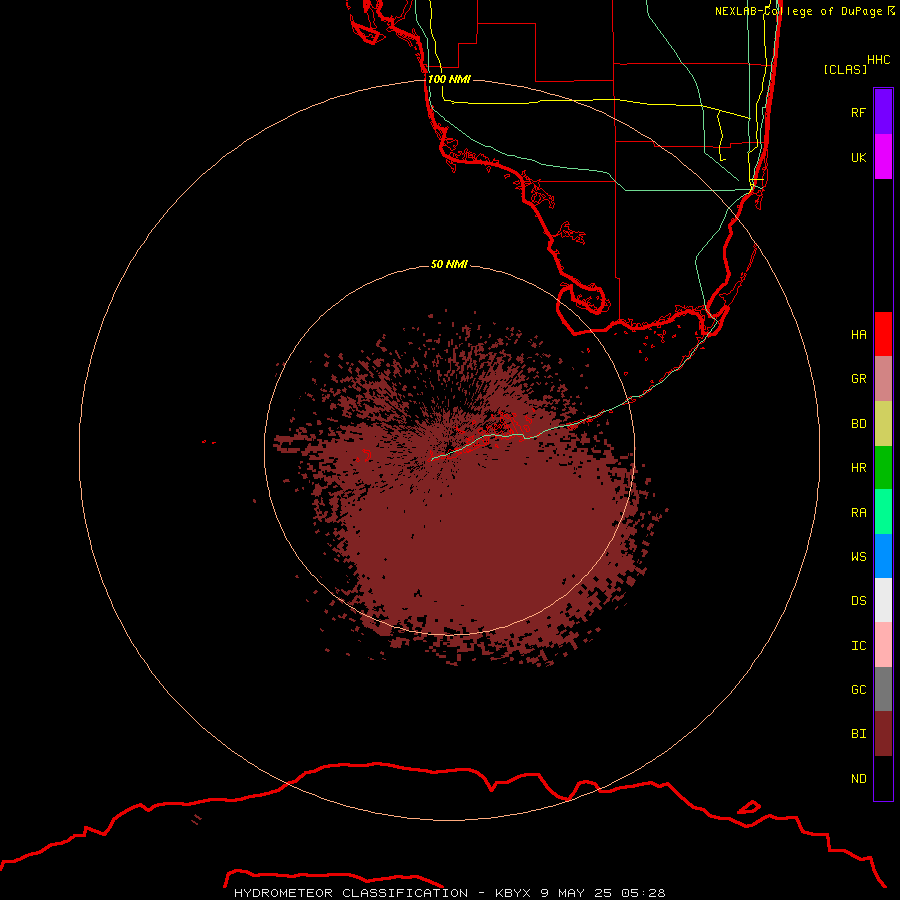Select the BD yellow legend swatch
This screenshot has height=900, width=900.
[883, 424]
